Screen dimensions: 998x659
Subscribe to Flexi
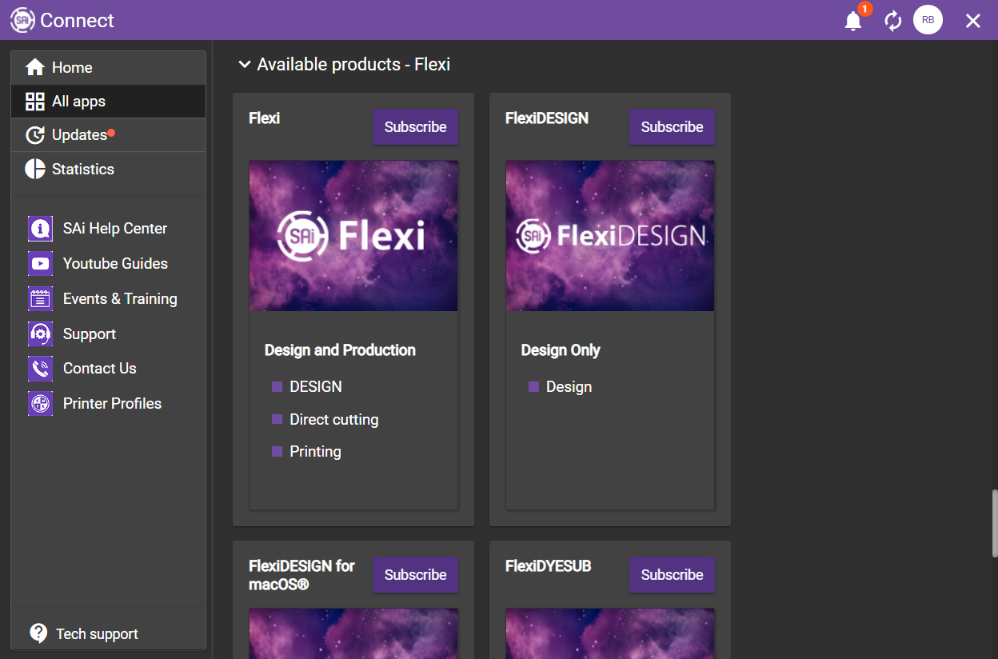tap(415, 127)
